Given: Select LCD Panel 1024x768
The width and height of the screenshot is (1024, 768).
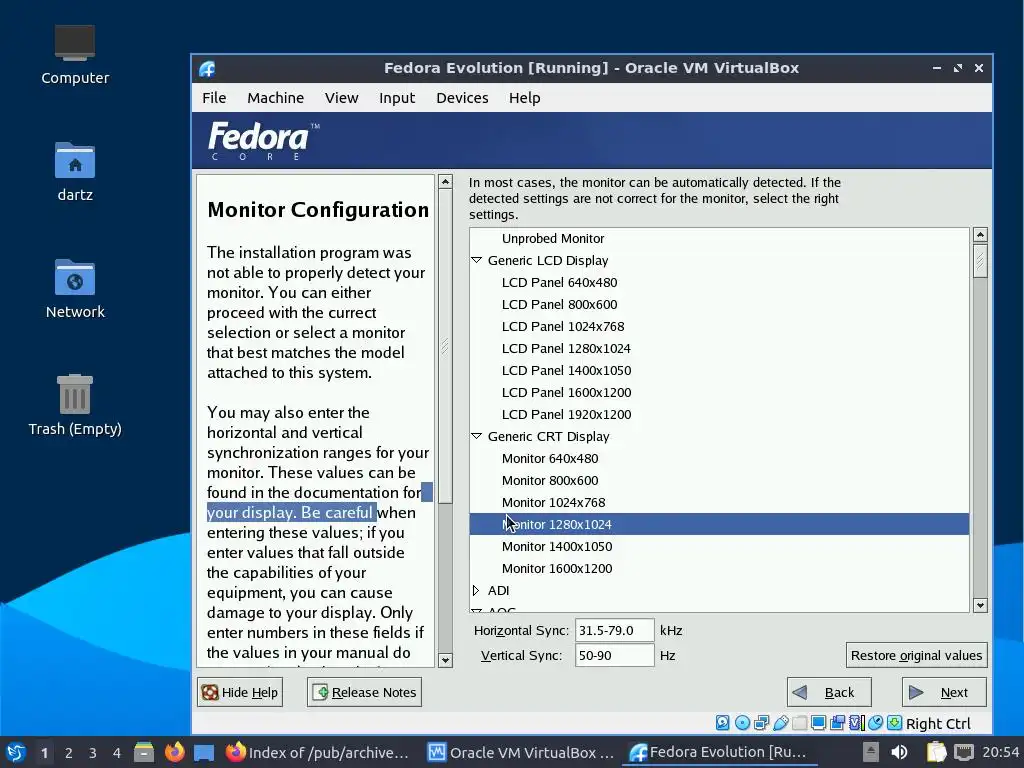Looking at the screenshot, I should click(719, 327).
